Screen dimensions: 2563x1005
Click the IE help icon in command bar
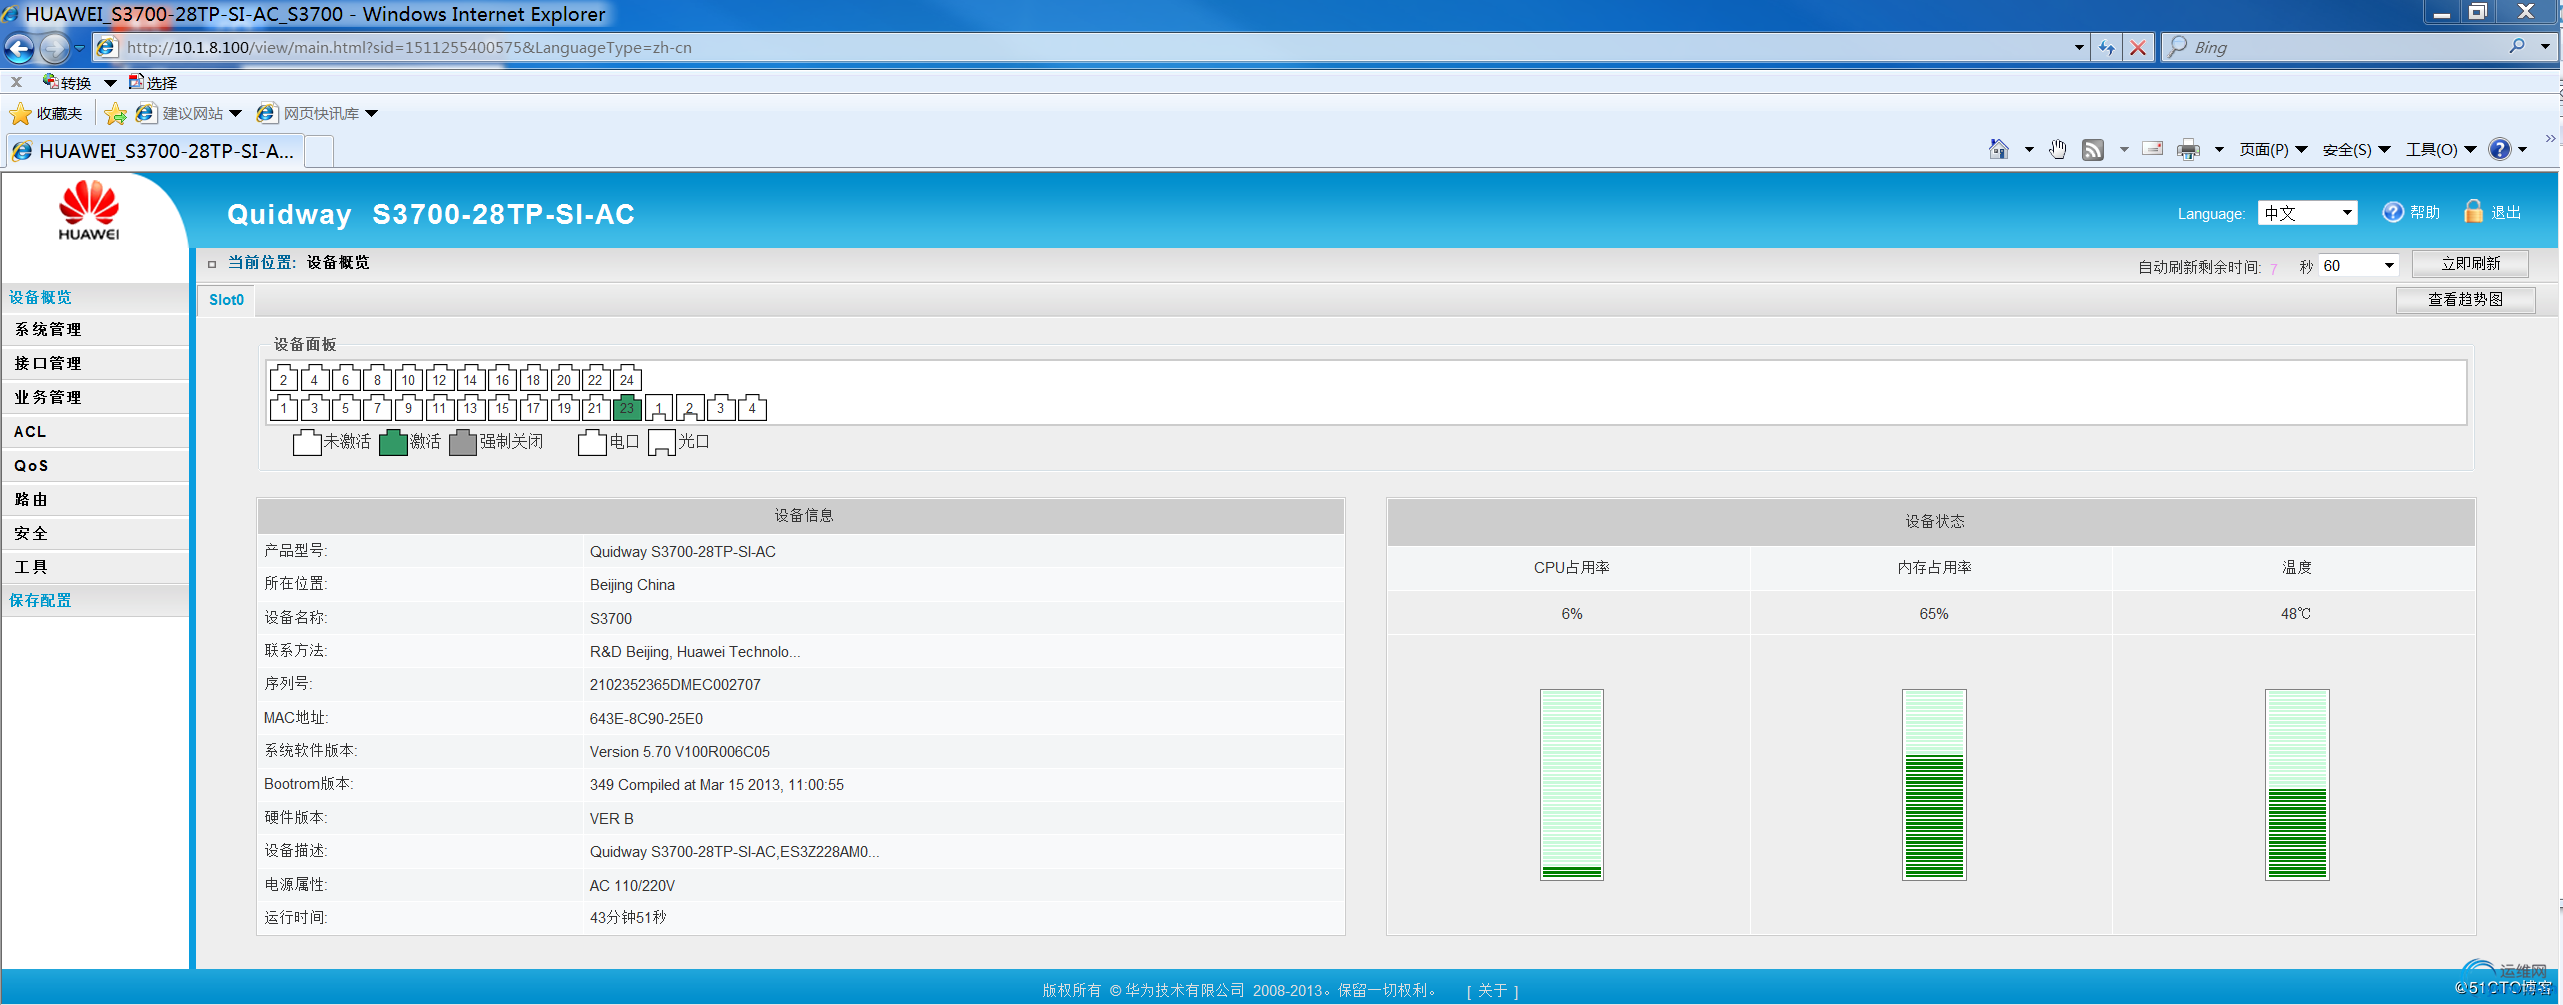tap(2499, 149)
